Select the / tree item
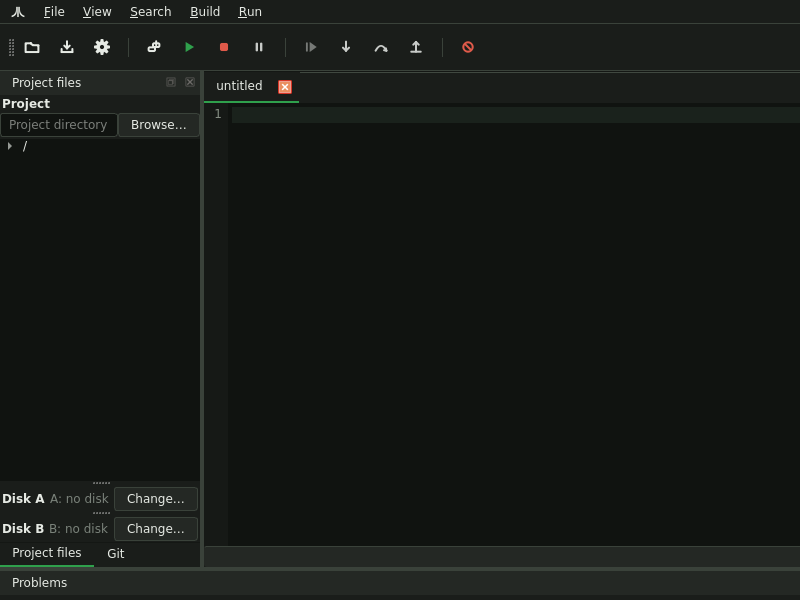Image resolution: width=800 pixels, height=600 pixels. (x=24, y=146)
